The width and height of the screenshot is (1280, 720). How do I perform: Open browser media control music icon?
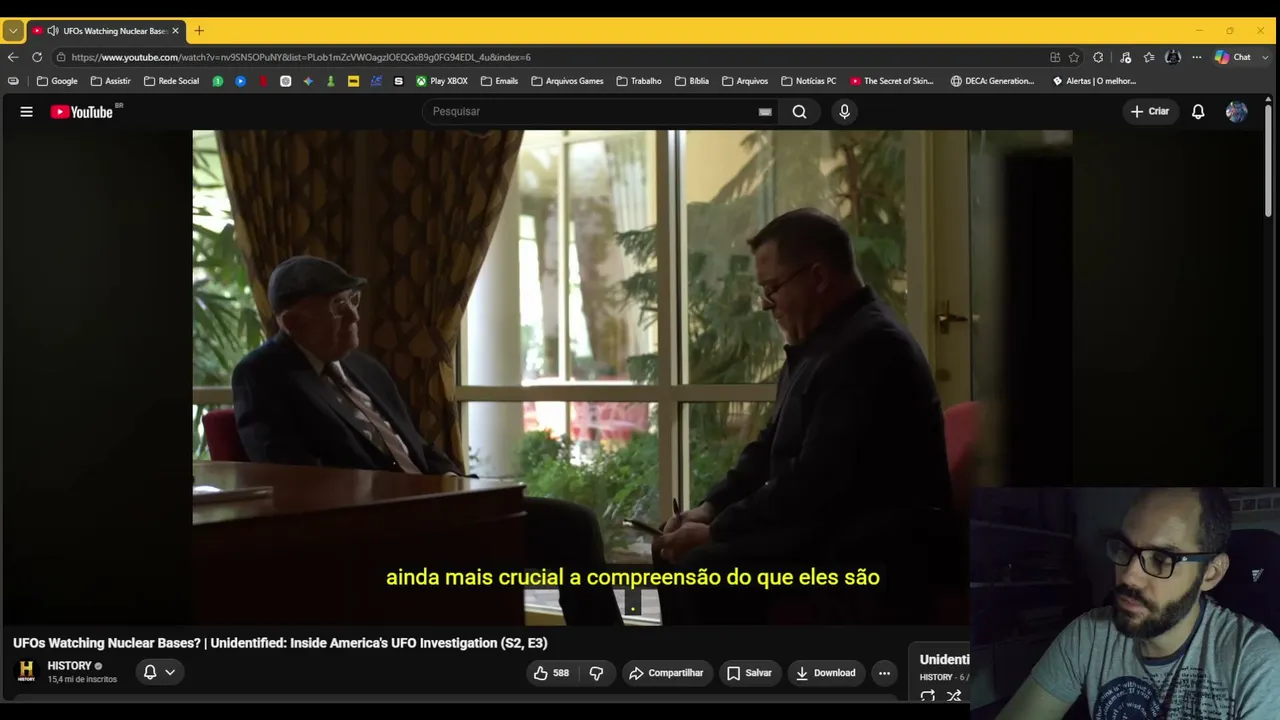click(x=1125, y=57)
